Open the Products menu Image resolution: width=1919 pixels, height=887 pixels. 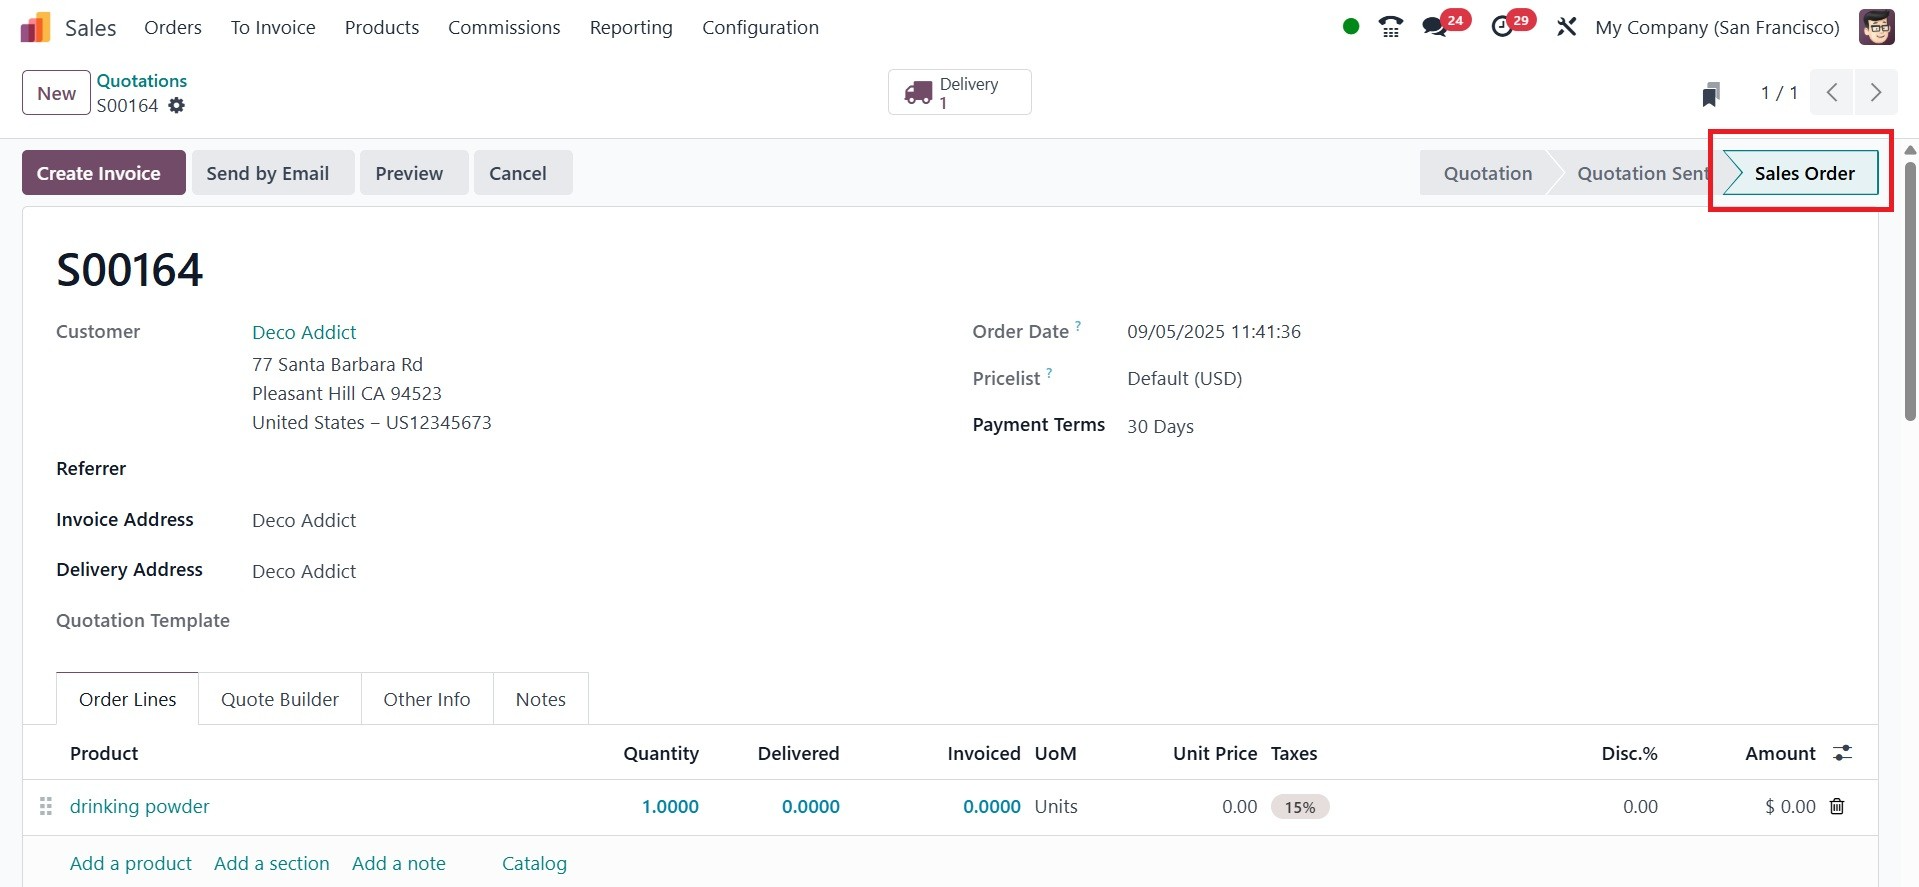382,27
